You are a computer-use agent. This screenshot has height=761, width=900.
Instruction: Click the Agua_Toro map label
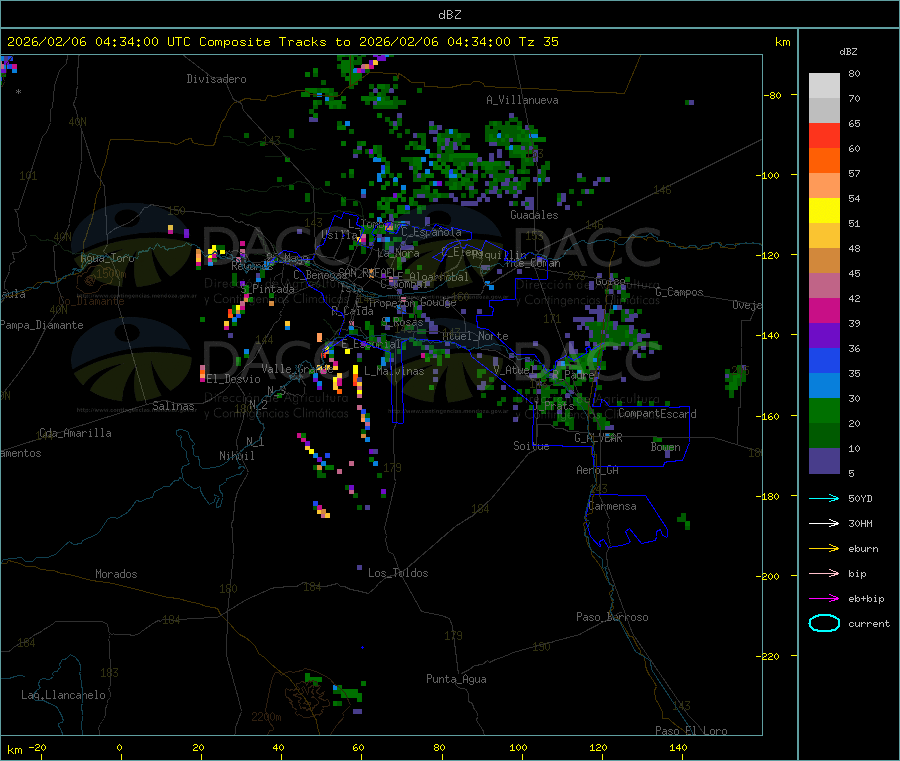pos(107,258)
